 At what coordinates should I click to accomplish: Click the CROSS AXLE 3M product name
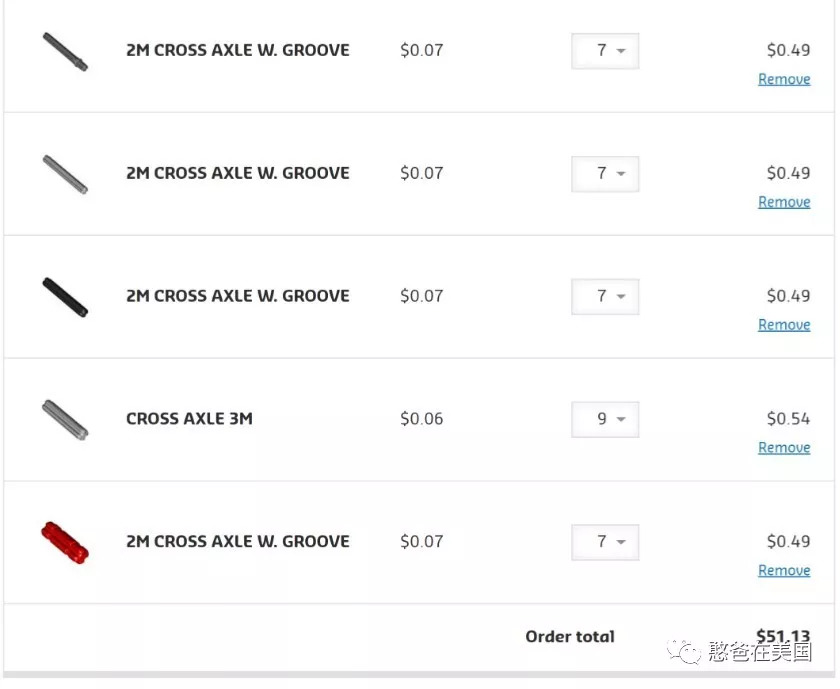(x=189, y=419)
